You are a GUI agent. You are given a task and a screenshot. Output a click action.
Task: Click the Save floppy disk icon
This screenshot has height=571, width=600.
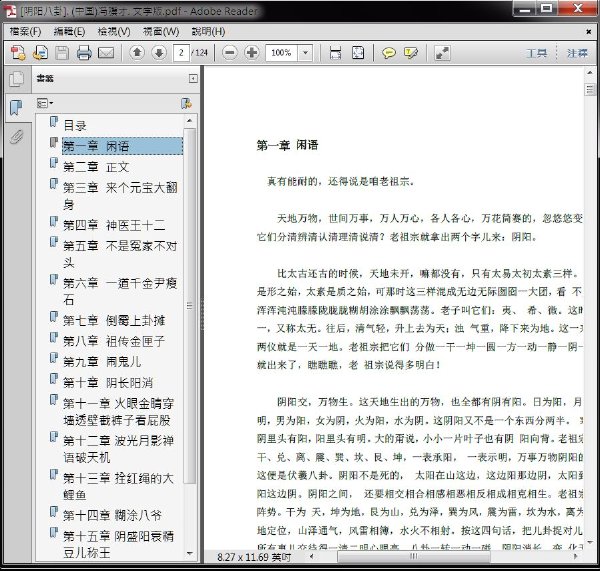[62, 53]
